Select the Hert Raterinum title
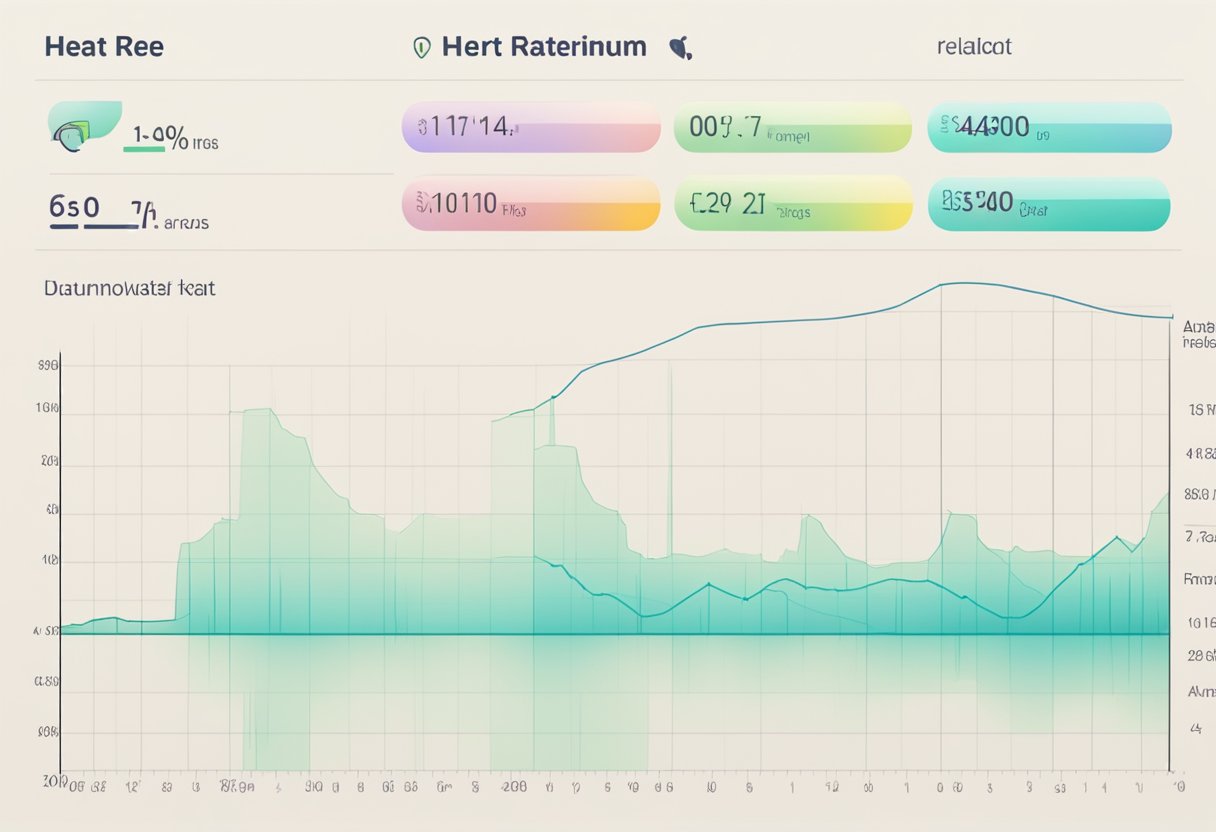 [x=544, y=47]
